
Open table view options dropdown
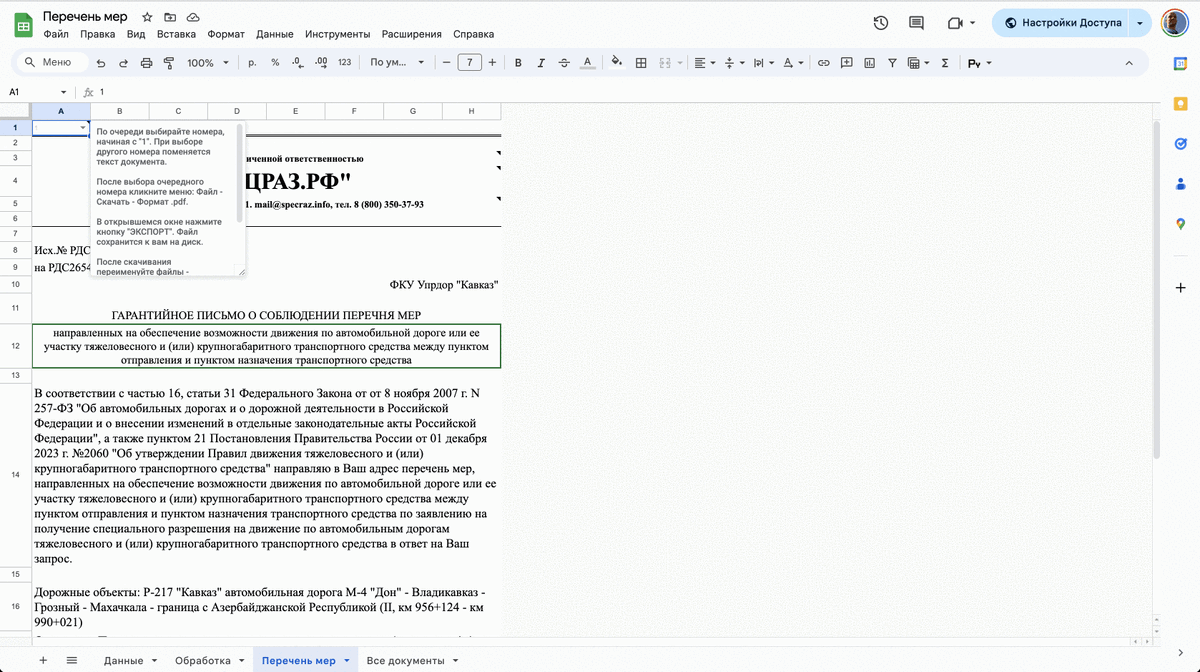coord(918,63)
